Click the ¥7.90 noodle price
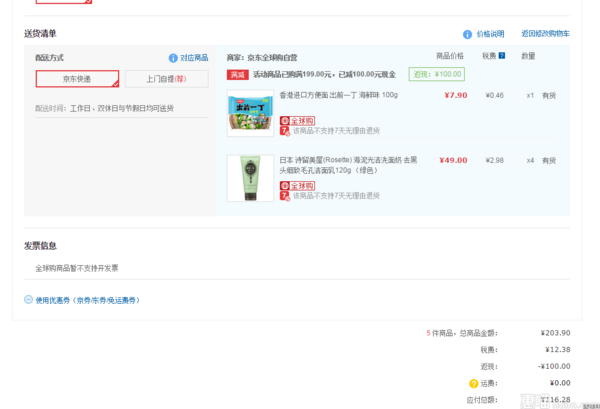 (456, 95)
